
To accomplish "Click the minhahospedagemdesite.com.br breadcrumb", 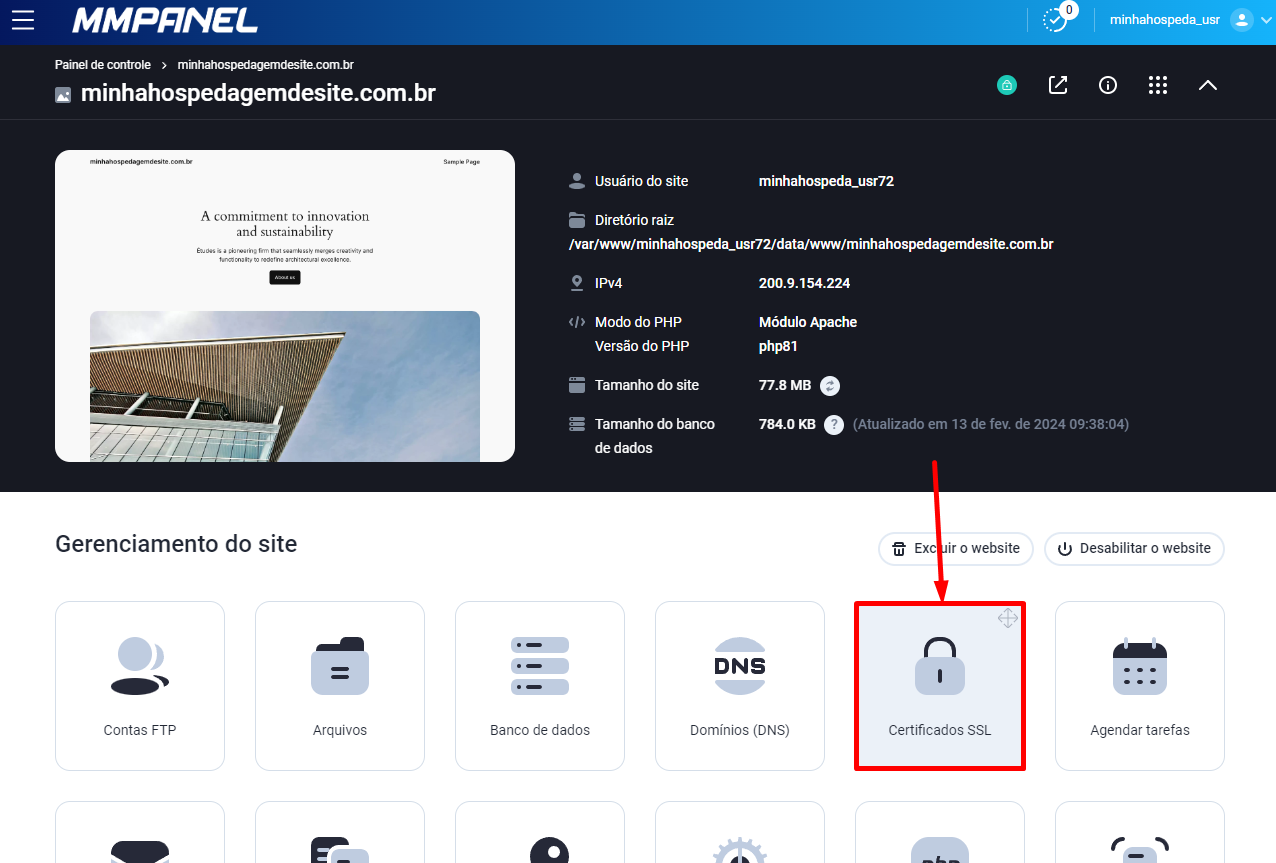I will 266,65.
